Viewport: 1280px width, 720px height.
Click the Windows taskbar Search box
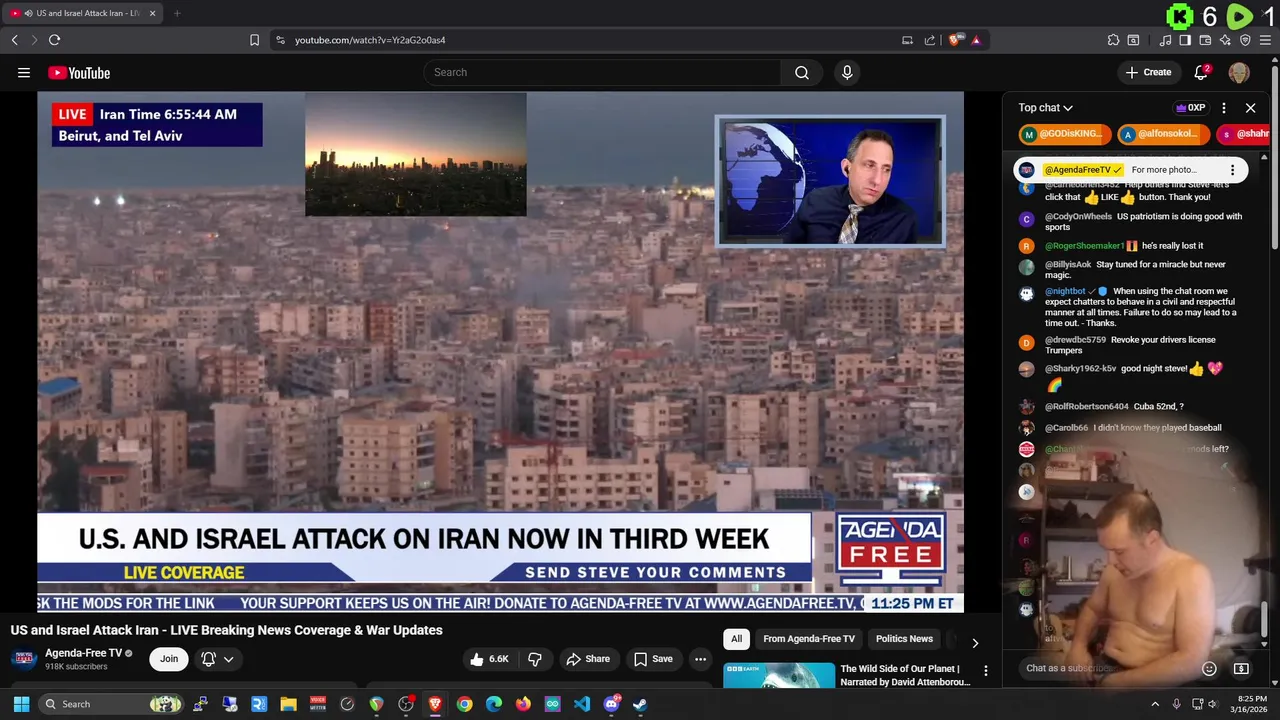[x=112, y=704]
